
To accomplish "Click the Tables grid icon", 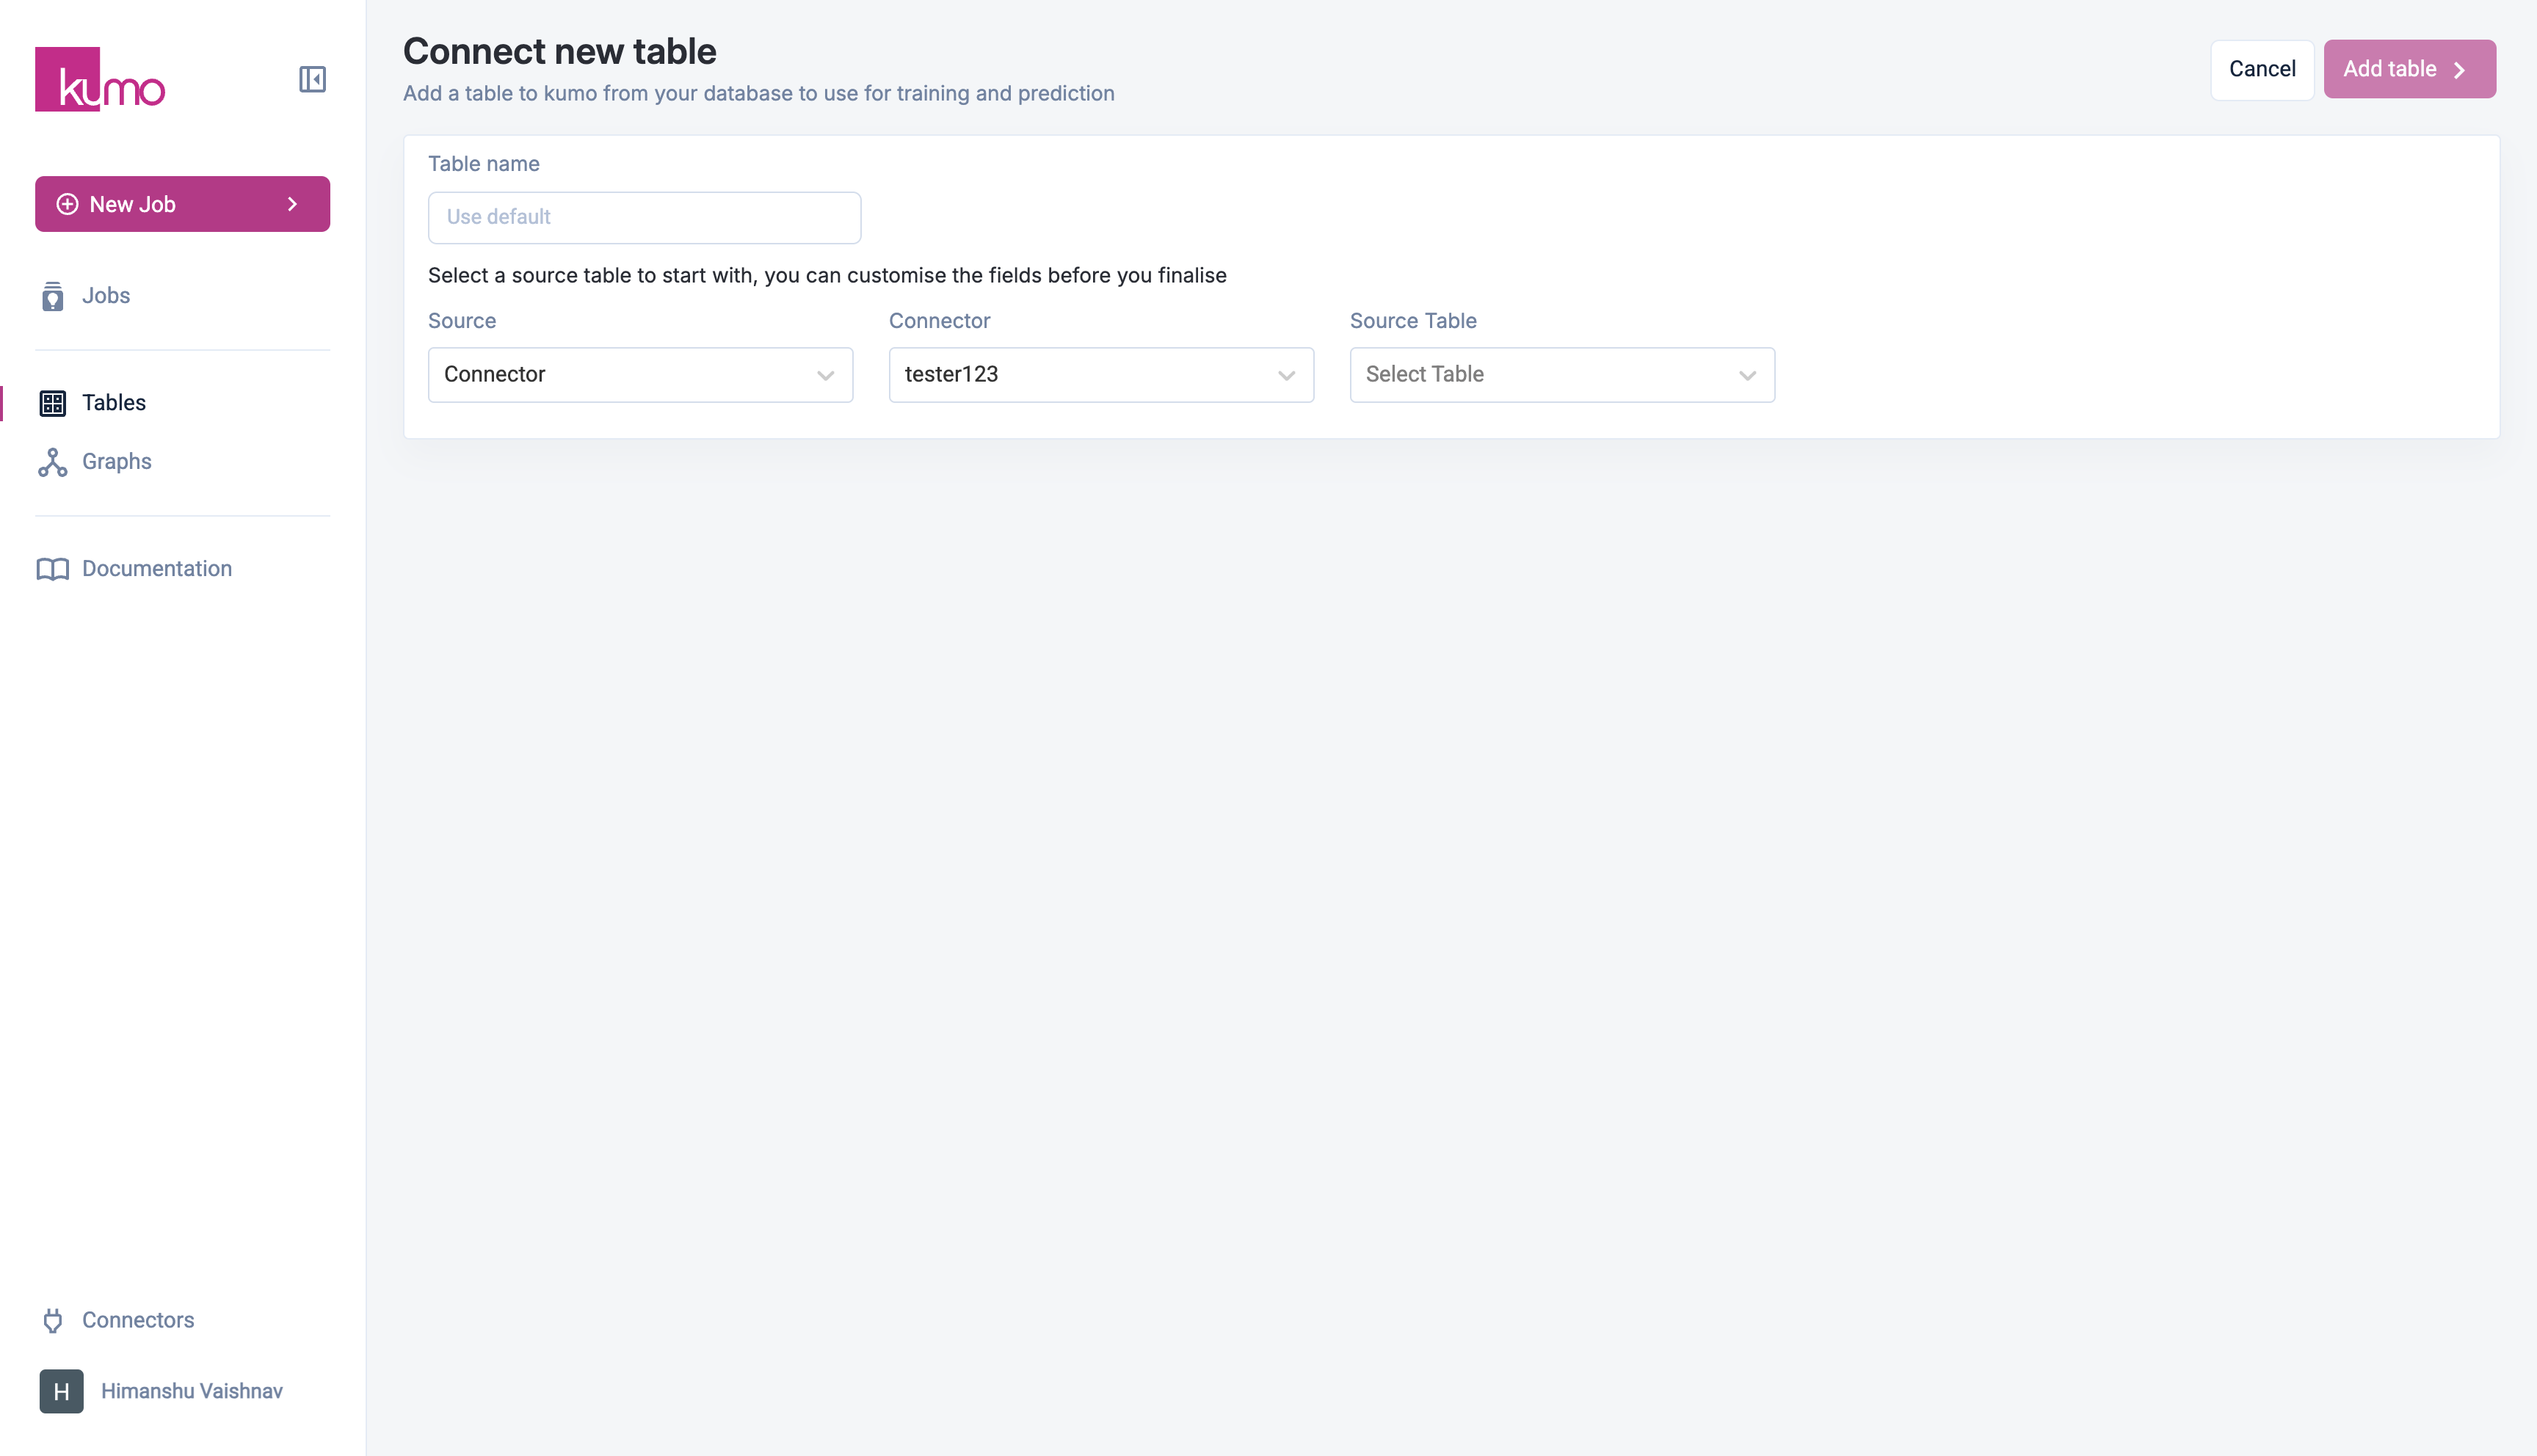I will click(x=52, y=403).
